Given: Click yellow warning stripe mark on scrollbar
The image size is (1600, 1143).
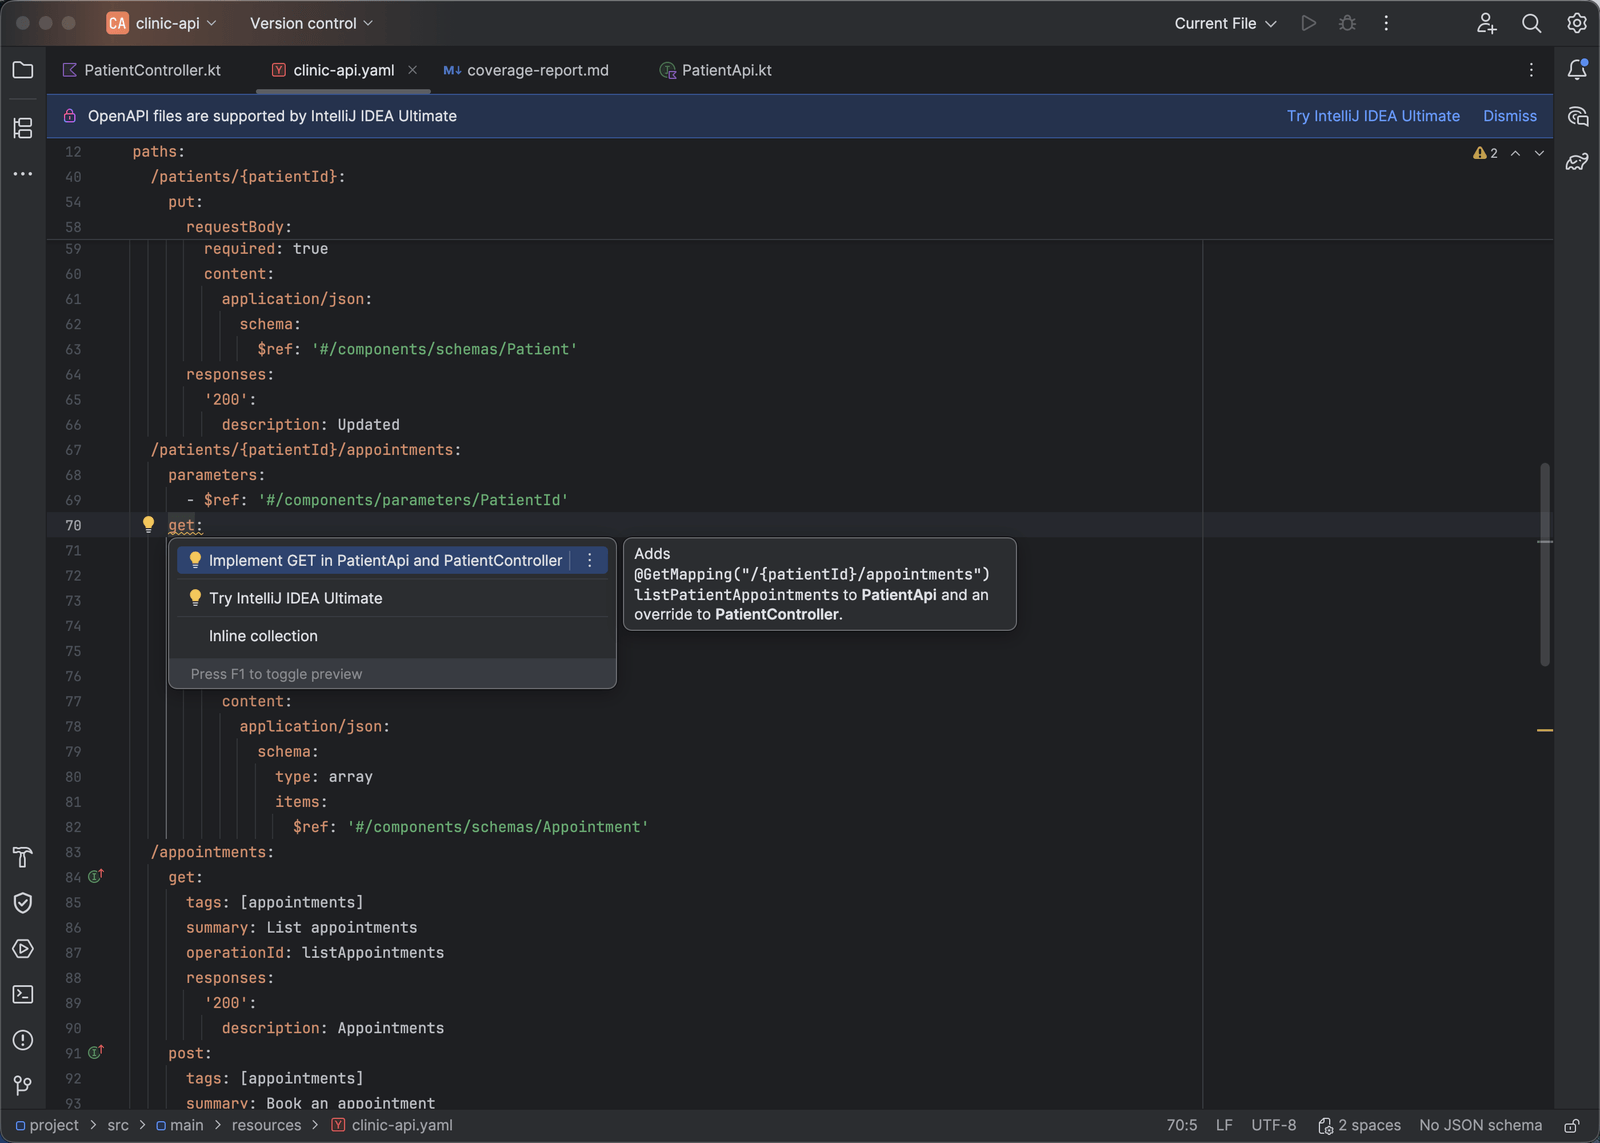Looking at the screenshot, I should [x=1545, y=730].
